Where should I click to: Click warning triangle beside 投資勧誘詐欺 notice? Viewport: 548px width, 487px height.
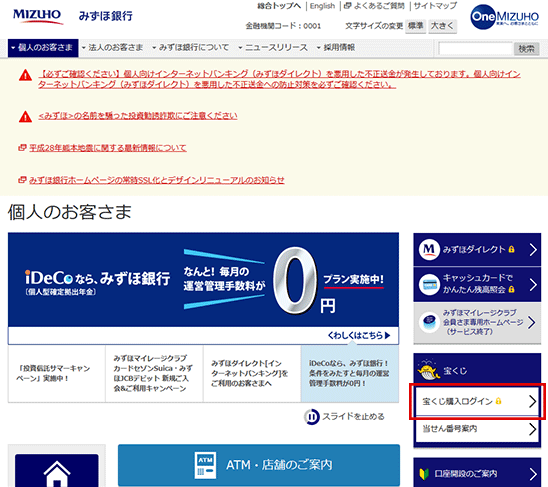pos(25,116)
